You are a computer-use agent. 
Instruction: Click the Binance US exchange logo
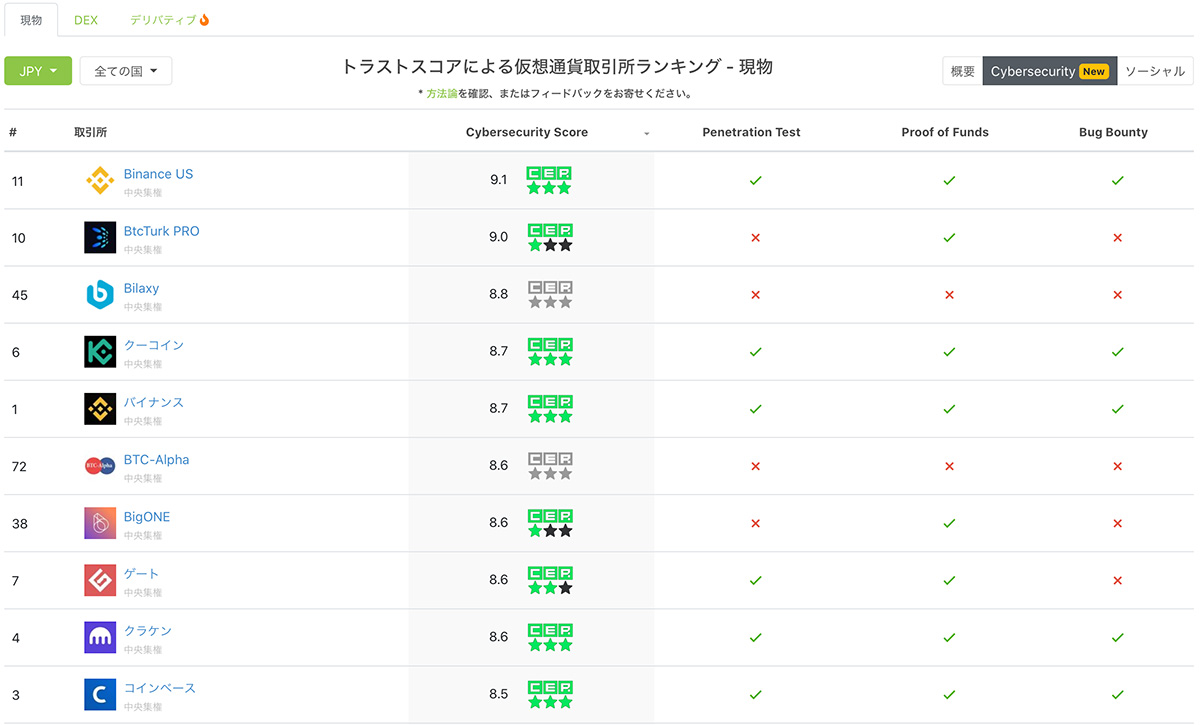(100, 180)
